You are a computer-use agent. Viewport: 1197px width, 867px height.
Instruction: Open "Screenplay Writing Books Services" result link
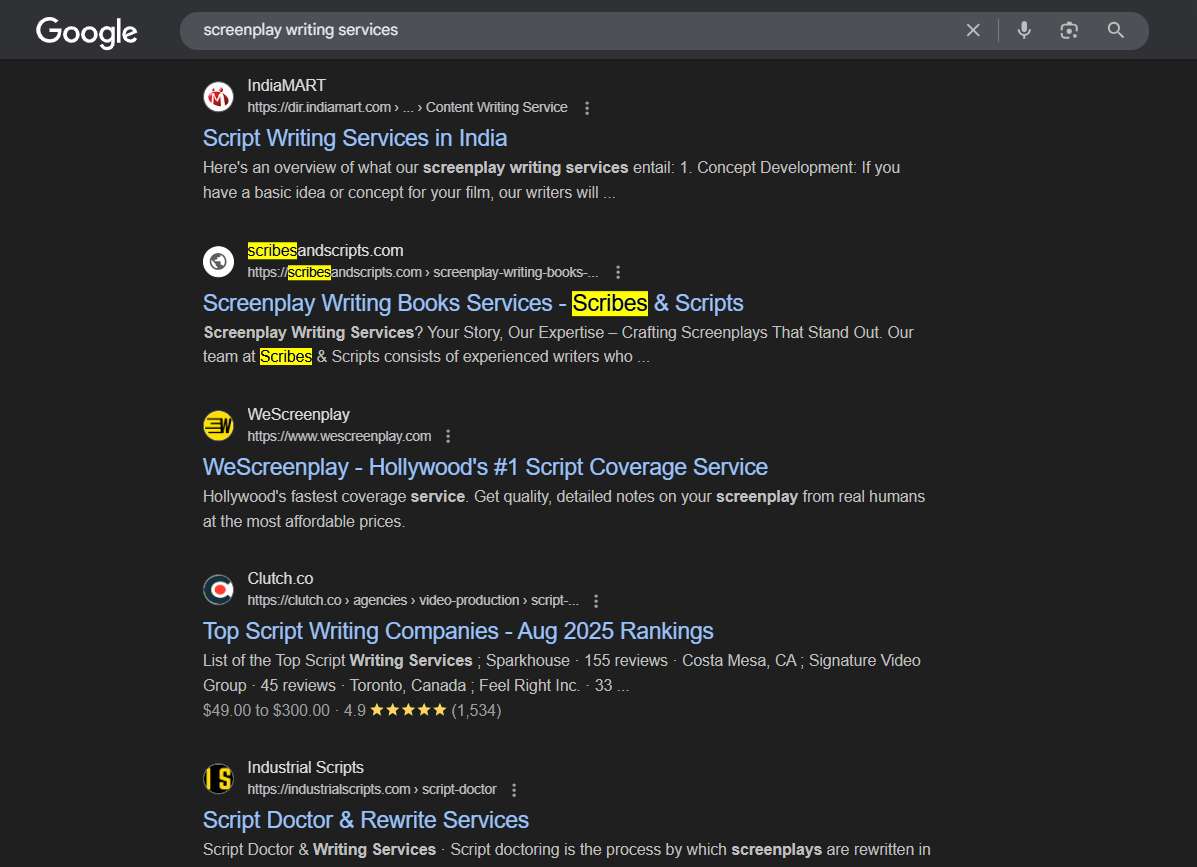pos(473,303)
